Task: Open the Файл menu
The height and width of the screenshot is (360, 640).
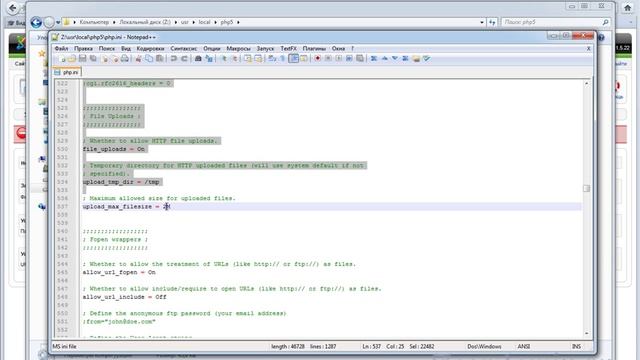Action: [x=61, y=49]
